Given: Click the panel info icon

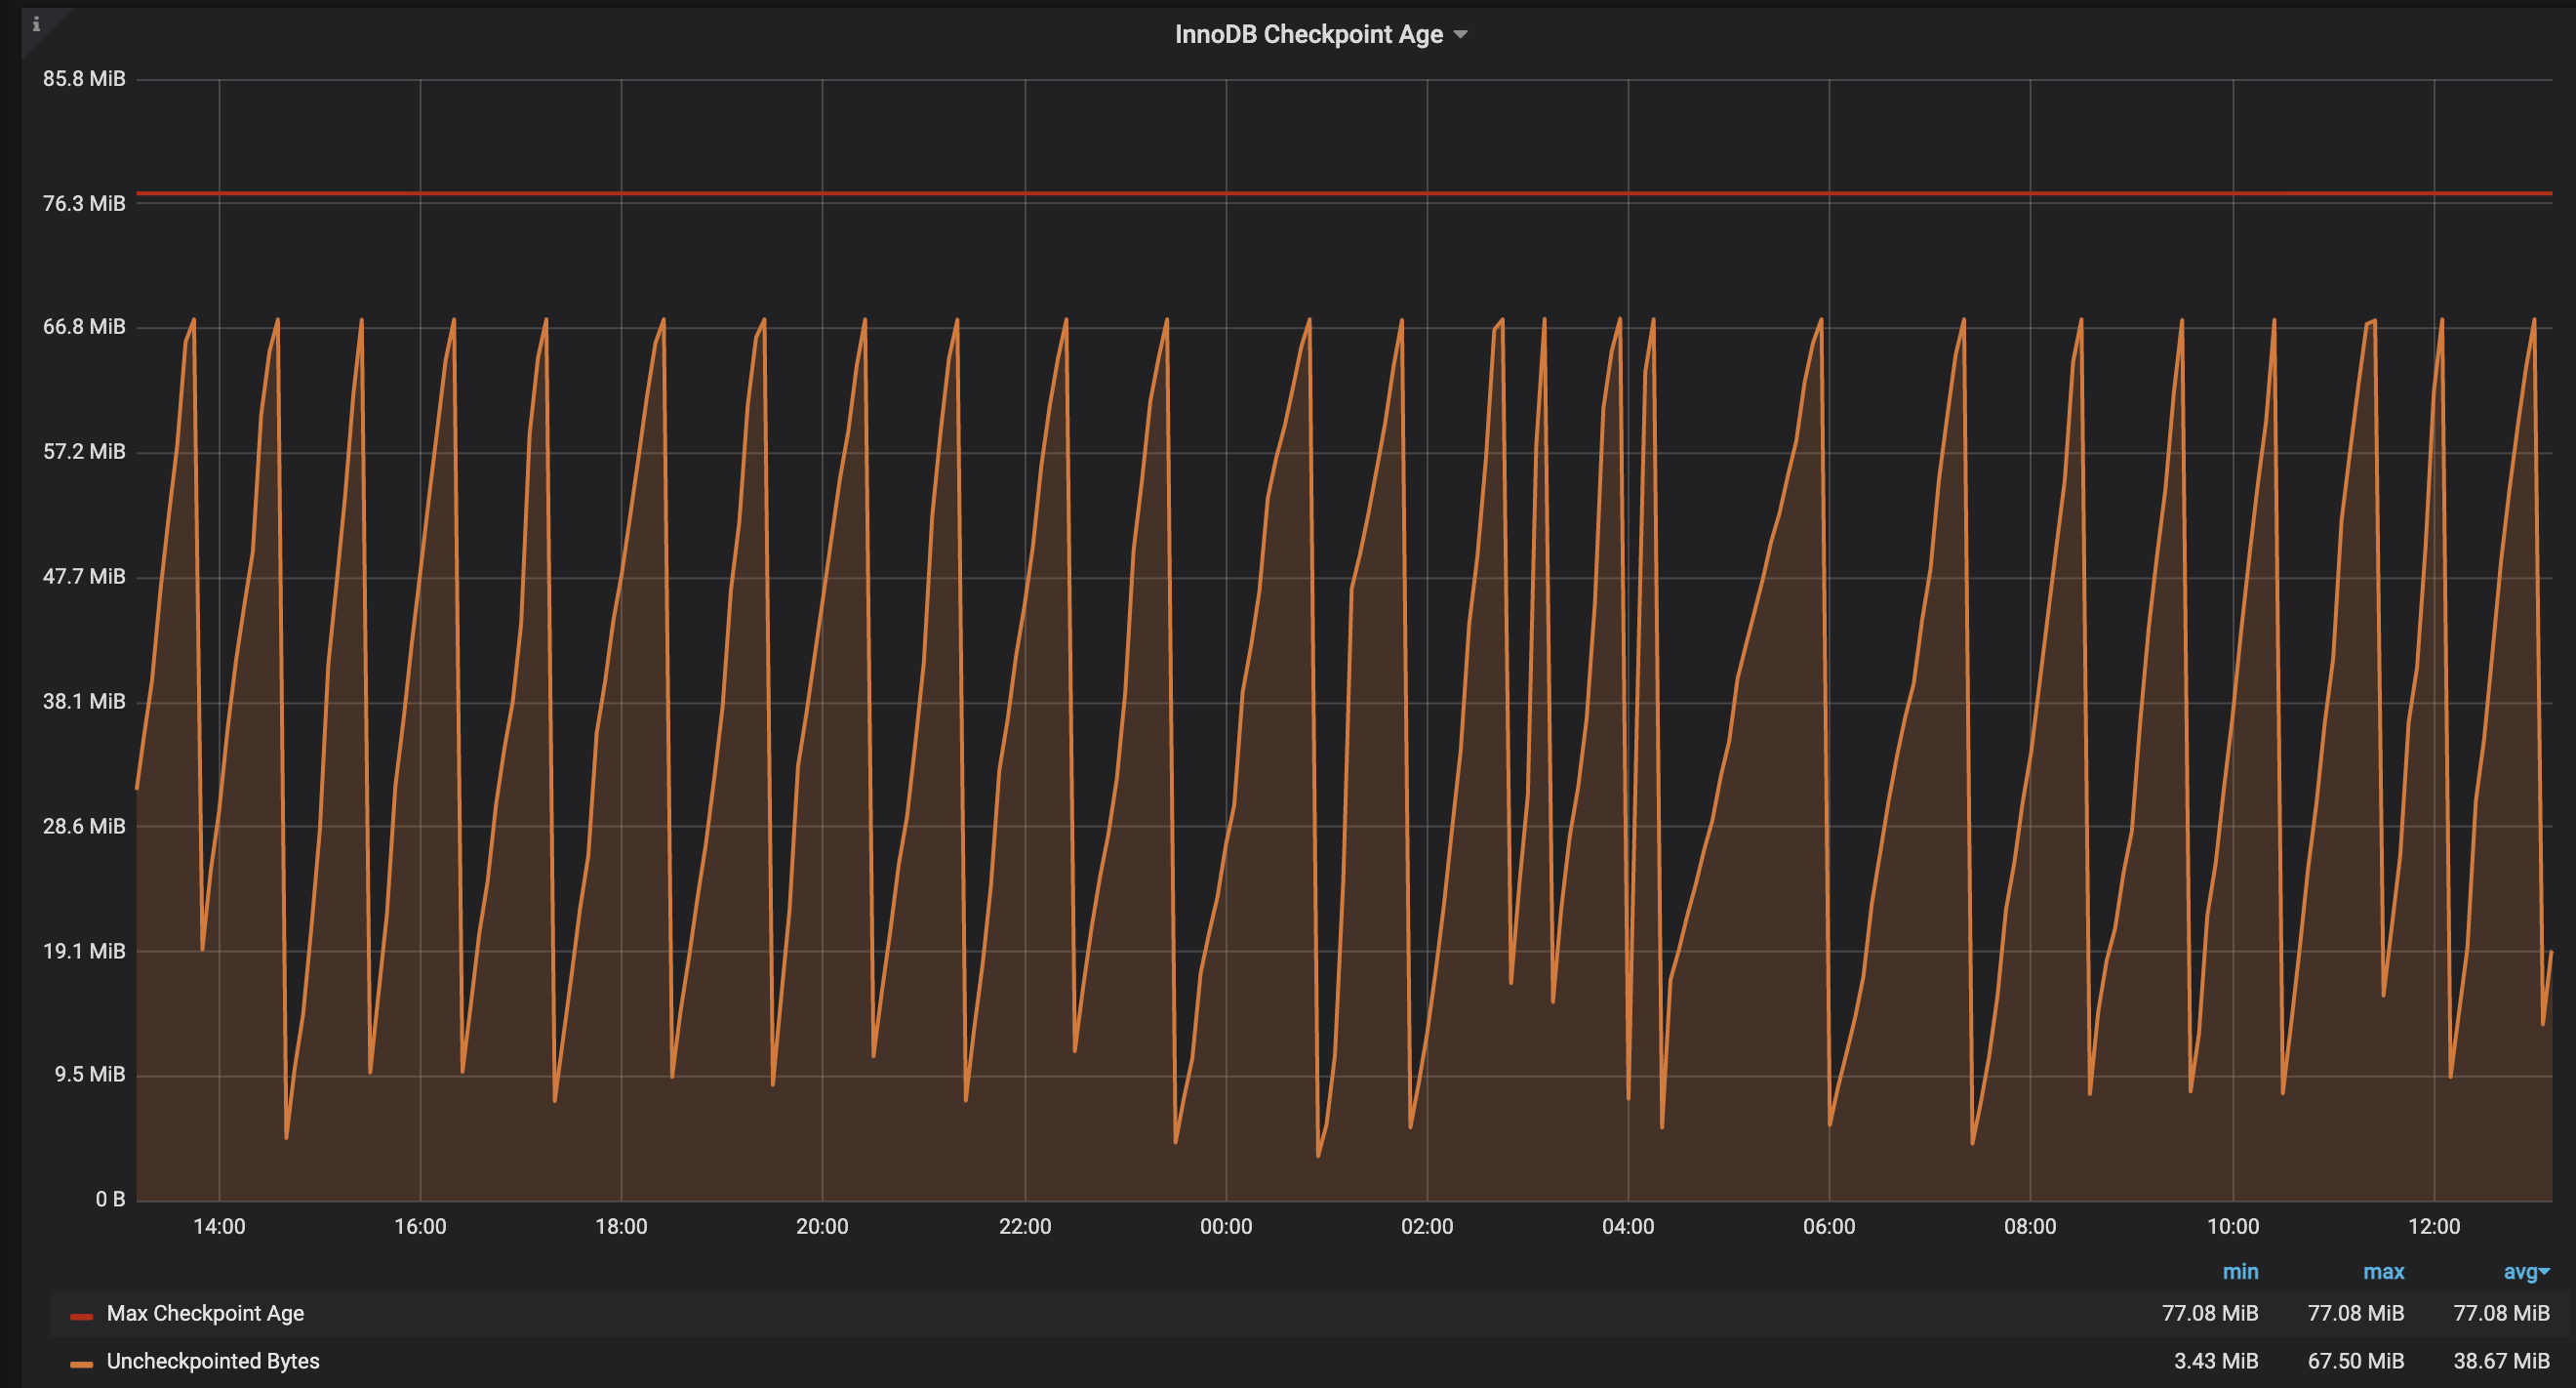Looking at the screenshot, I should 36,24.
